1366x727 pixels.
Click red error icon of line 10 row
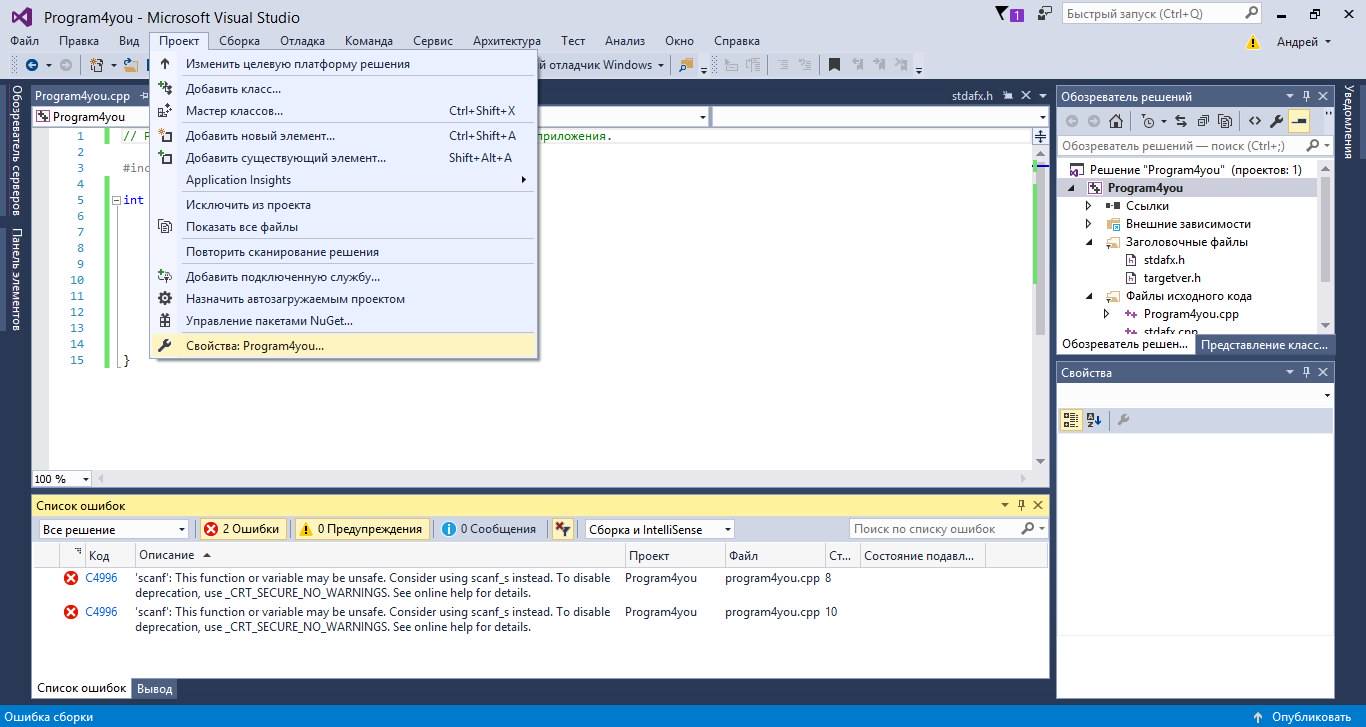click(x=70, y=612)
